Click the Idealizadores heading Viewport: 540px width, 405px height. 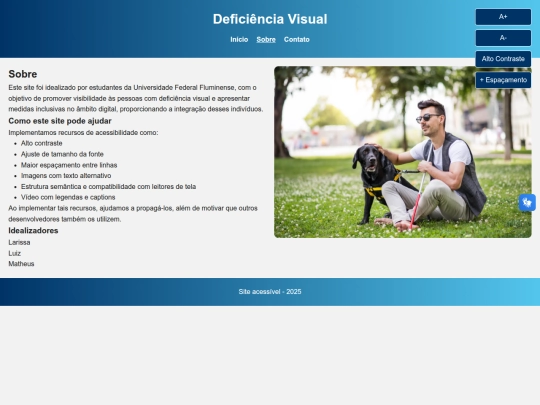pyautogui.click(x=33, y=230)
